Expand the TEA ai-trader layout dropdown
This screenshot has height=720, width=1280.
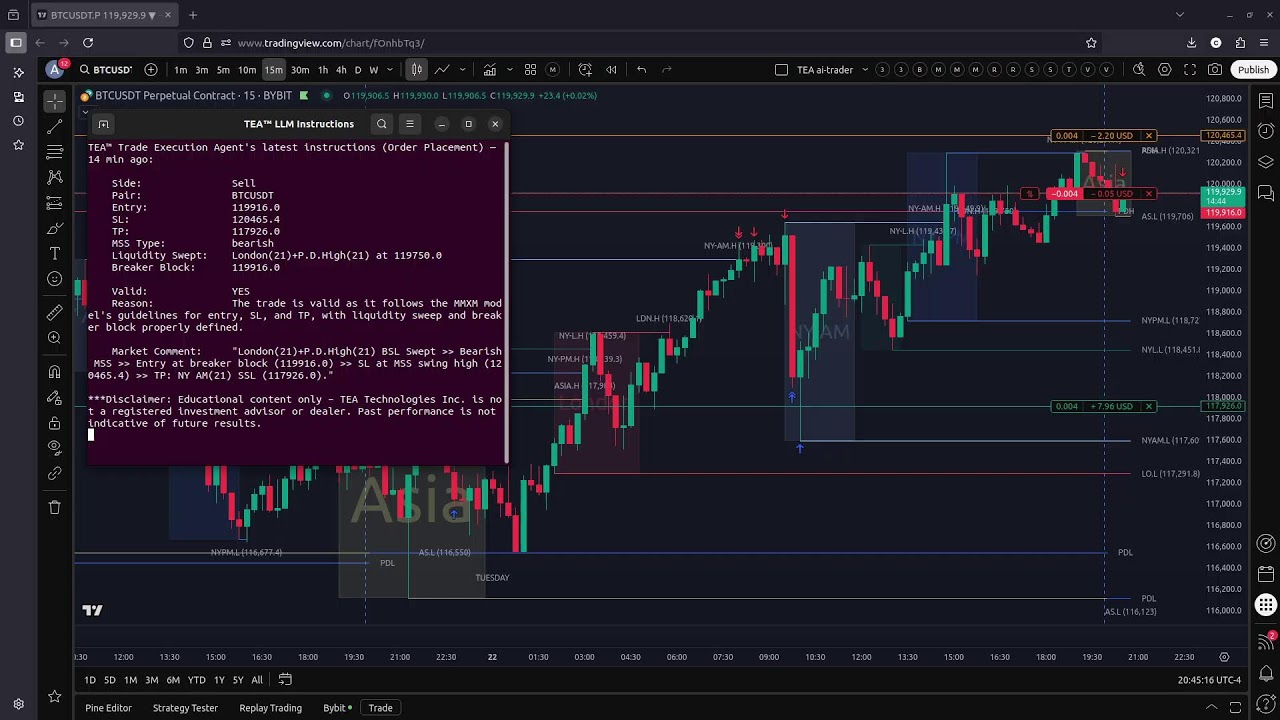coord(864,70)
